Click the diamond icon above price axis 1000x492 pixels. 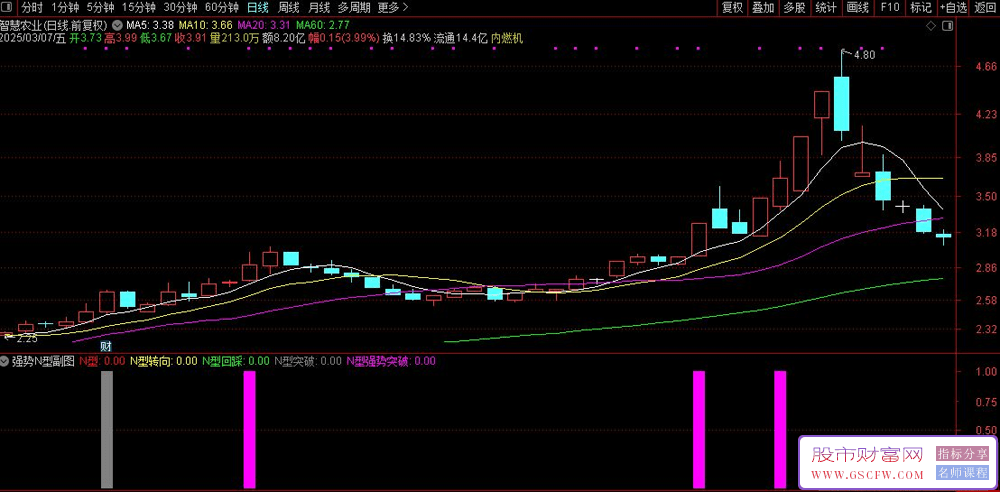[930, 26]
